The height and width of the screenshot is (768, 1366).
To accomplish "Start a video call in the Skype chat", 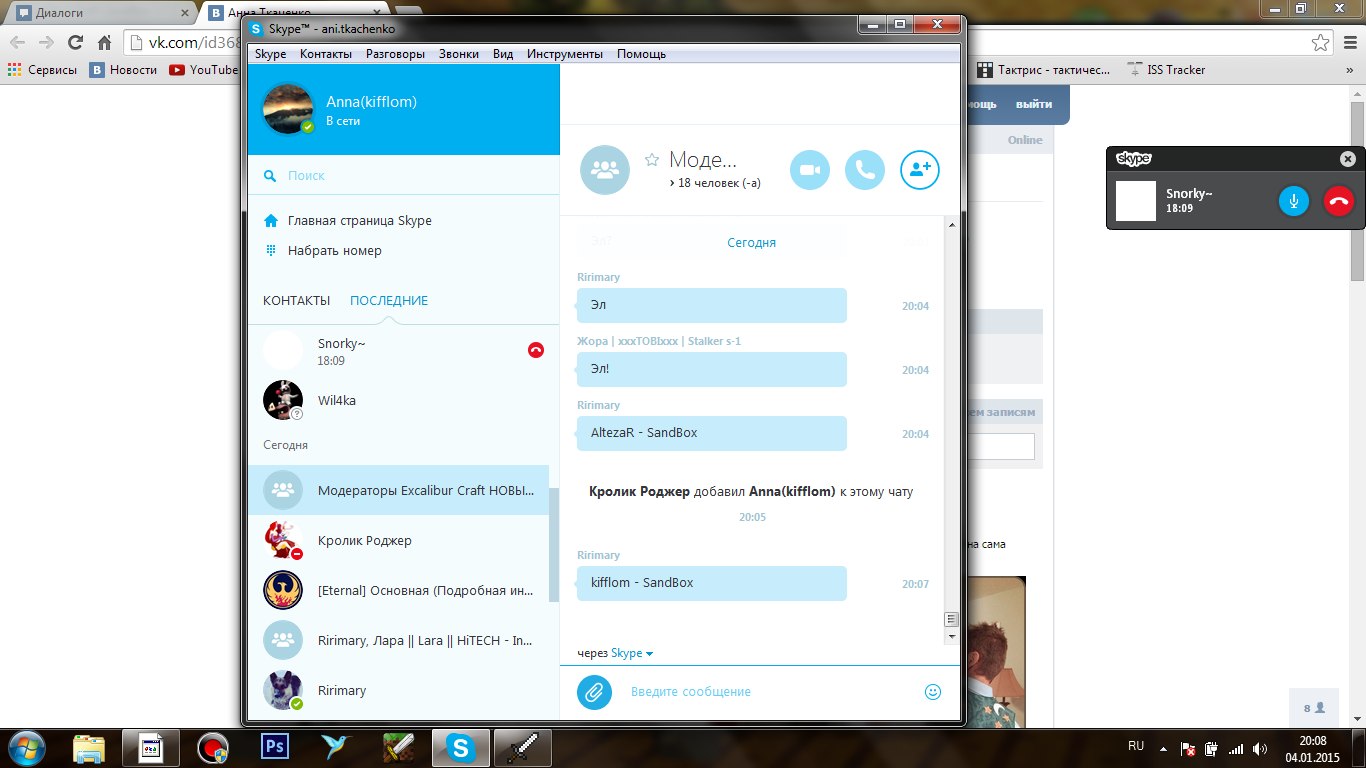I will [x=810, y=170].
